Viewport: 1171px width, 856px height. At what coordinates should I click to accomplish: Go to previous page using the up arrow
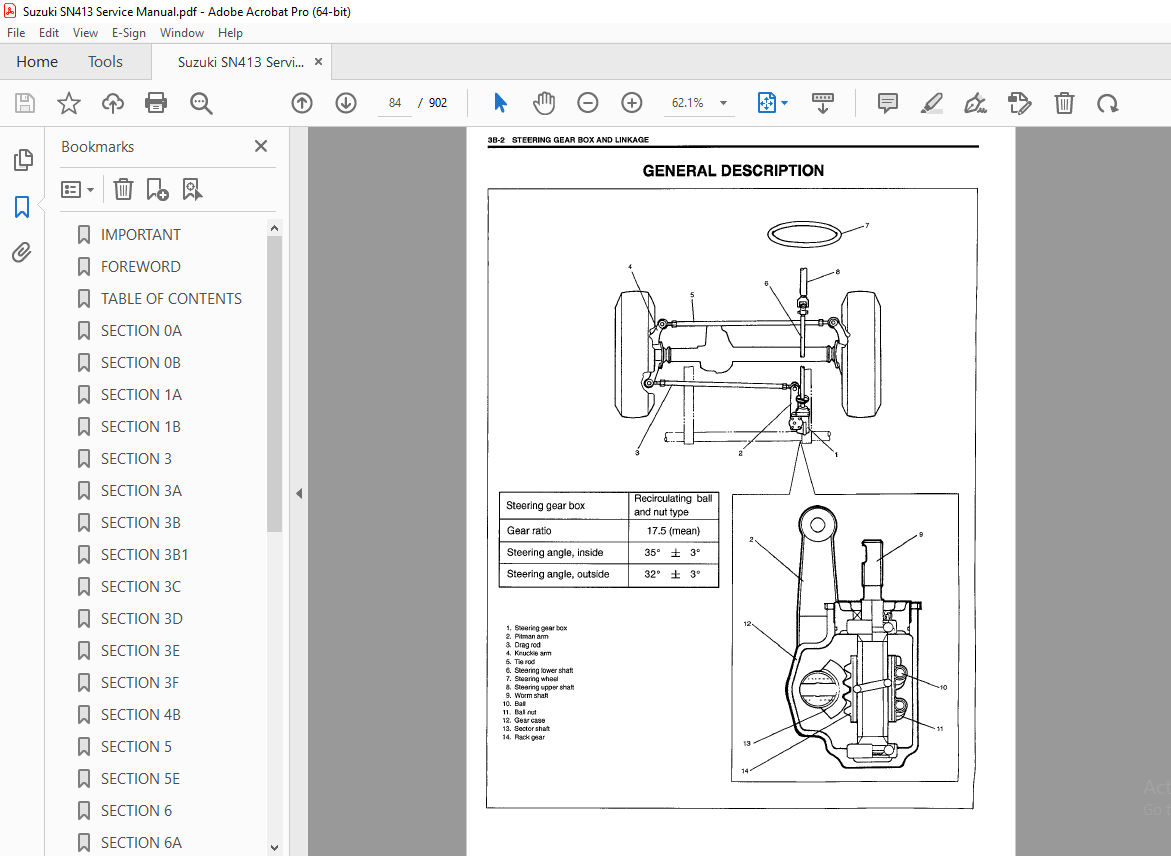[302, 103]
